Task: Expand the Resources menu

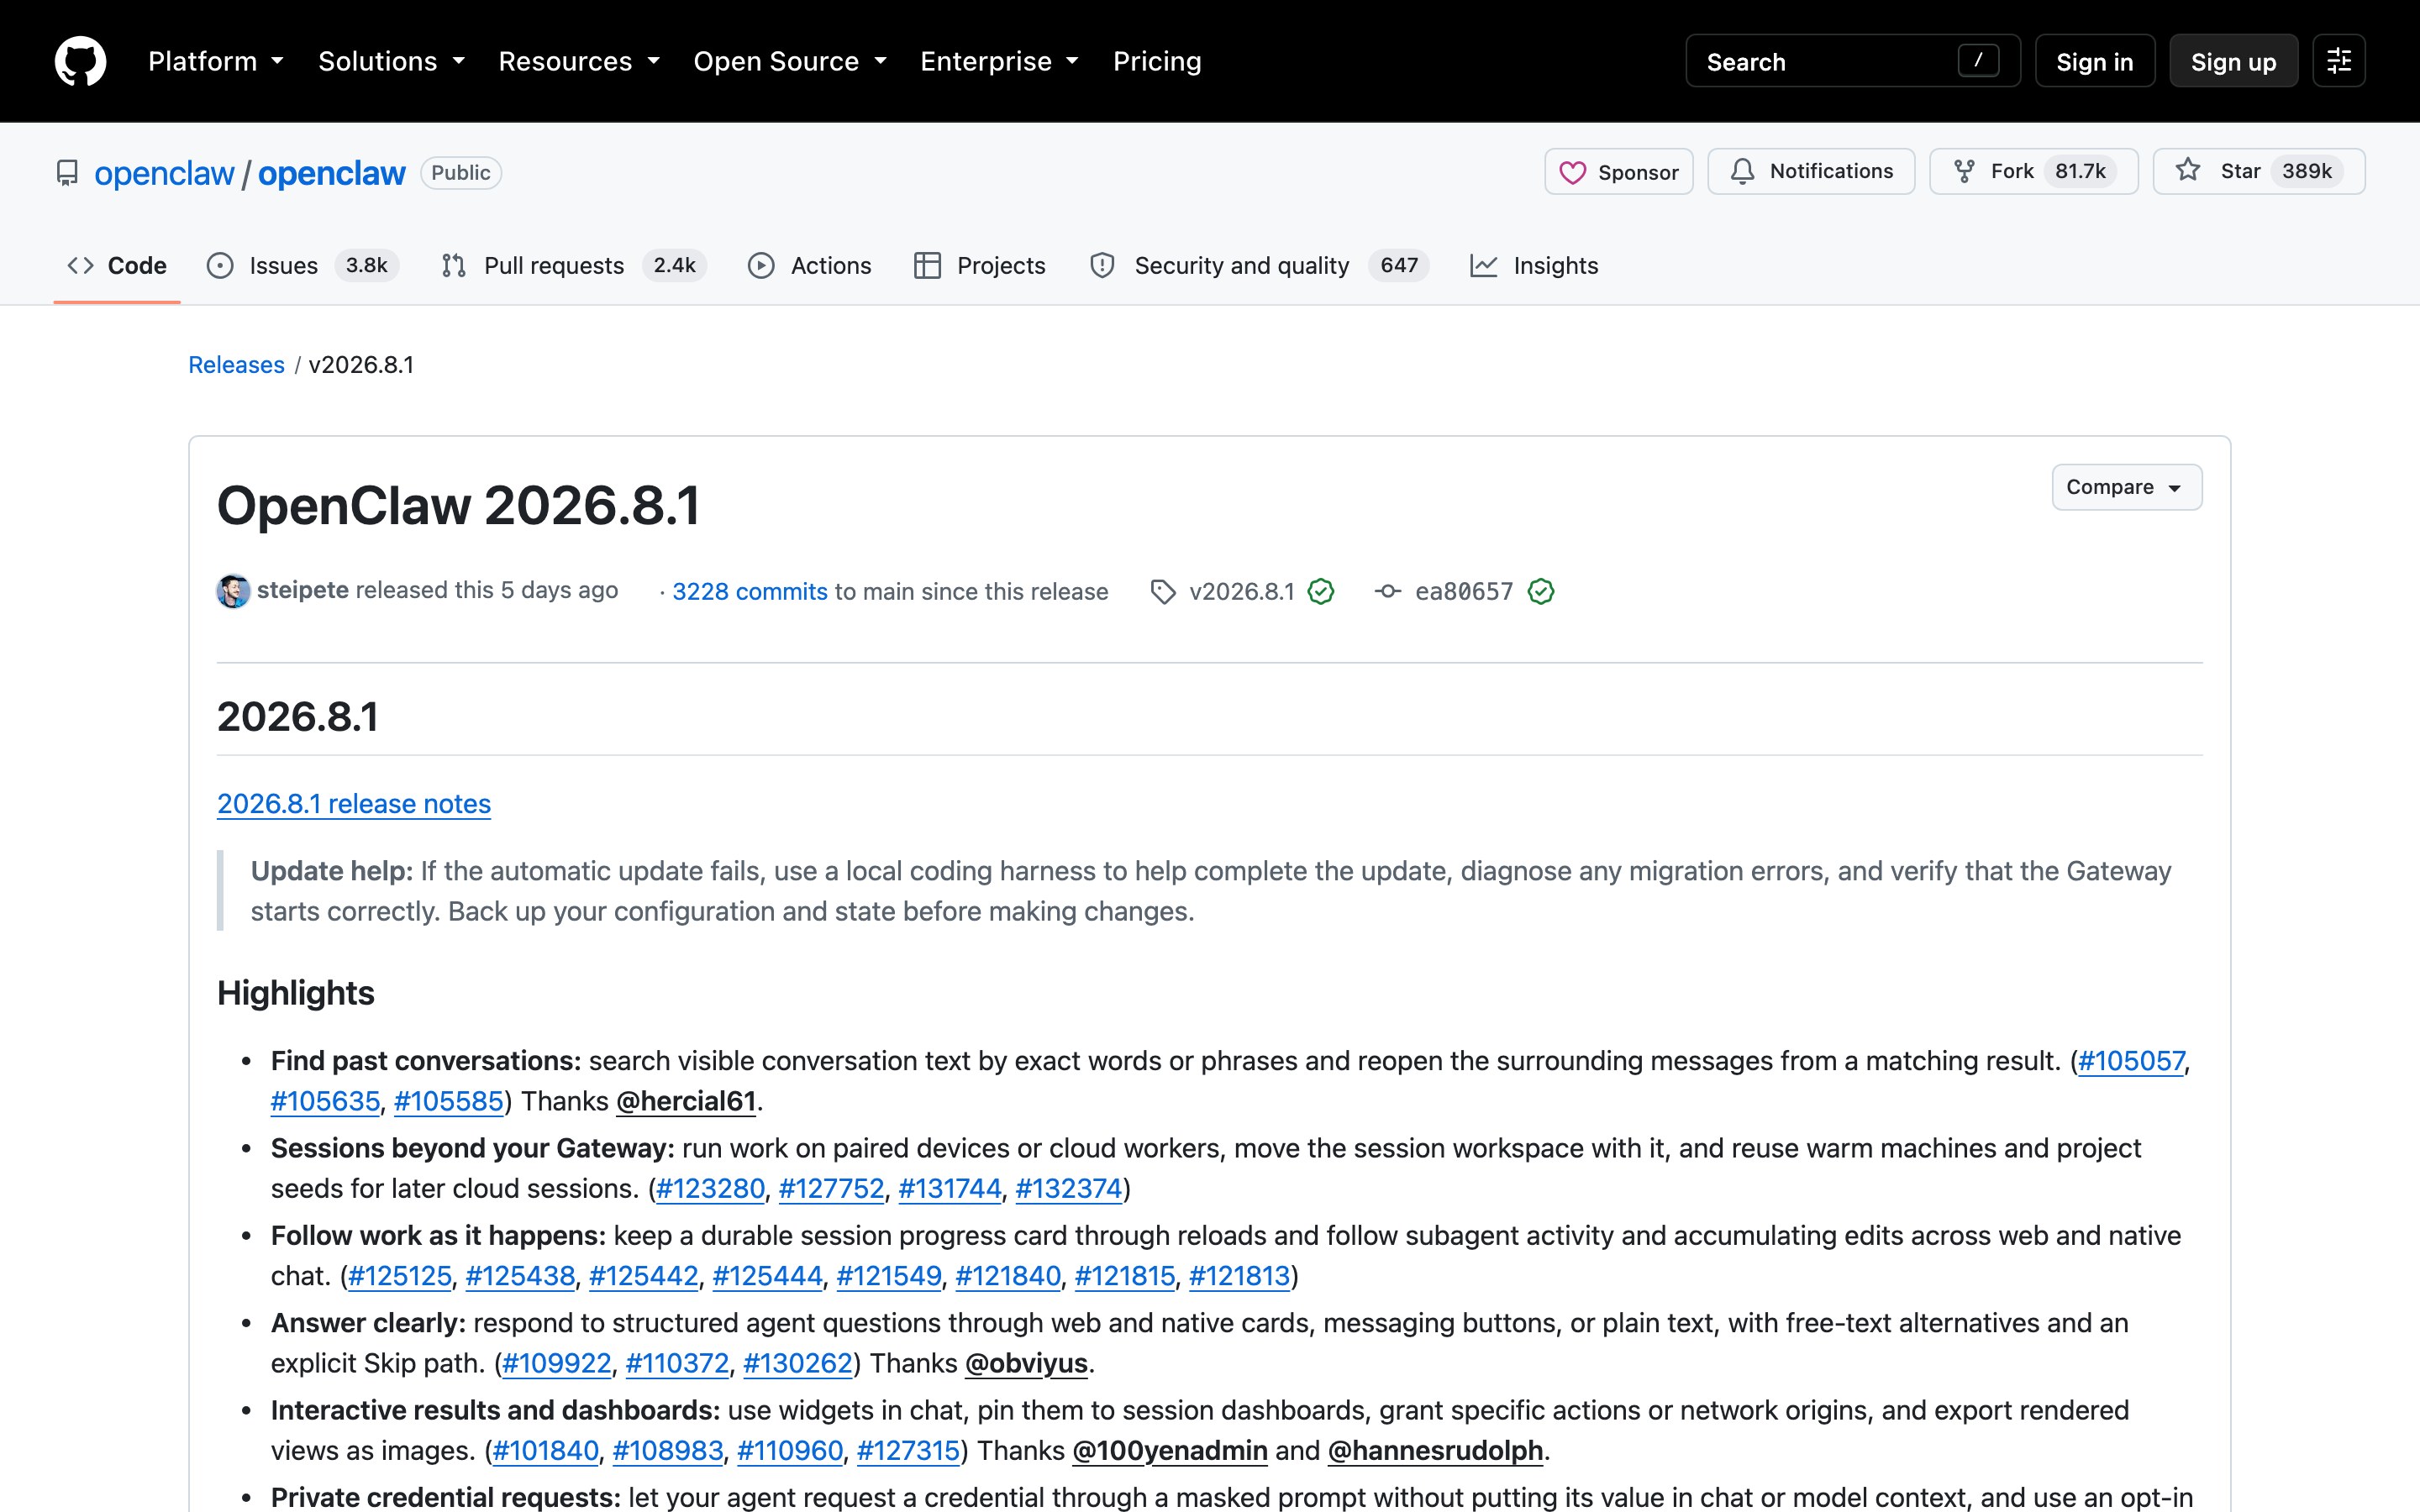Action: [x=579, y=61]
